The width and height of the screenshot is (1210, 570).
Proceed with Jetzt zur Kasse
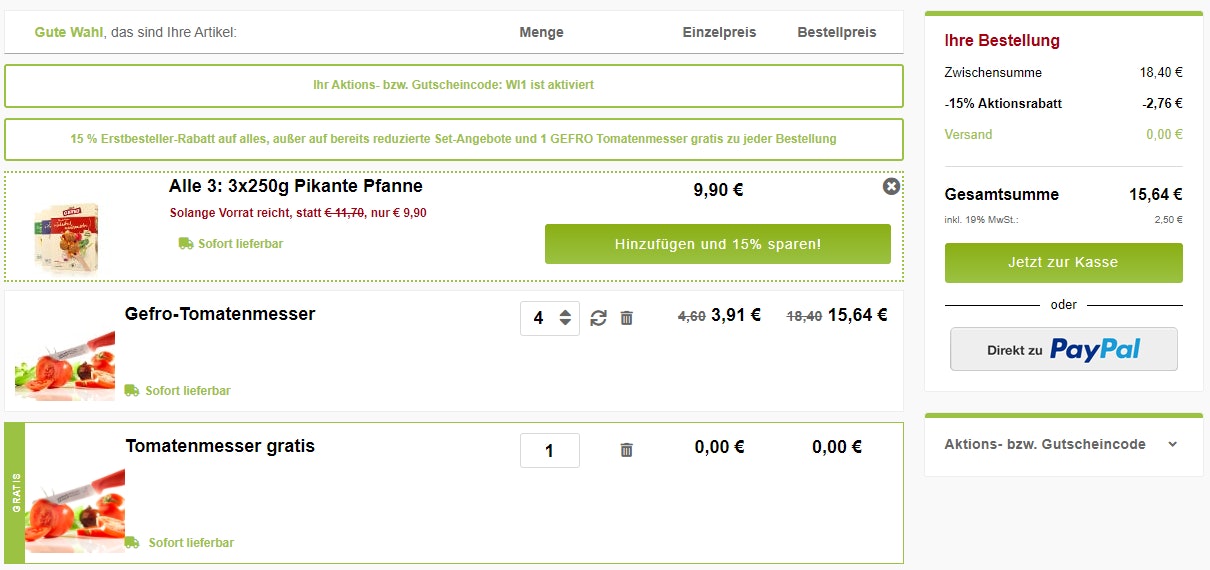tap(1063, 263)
